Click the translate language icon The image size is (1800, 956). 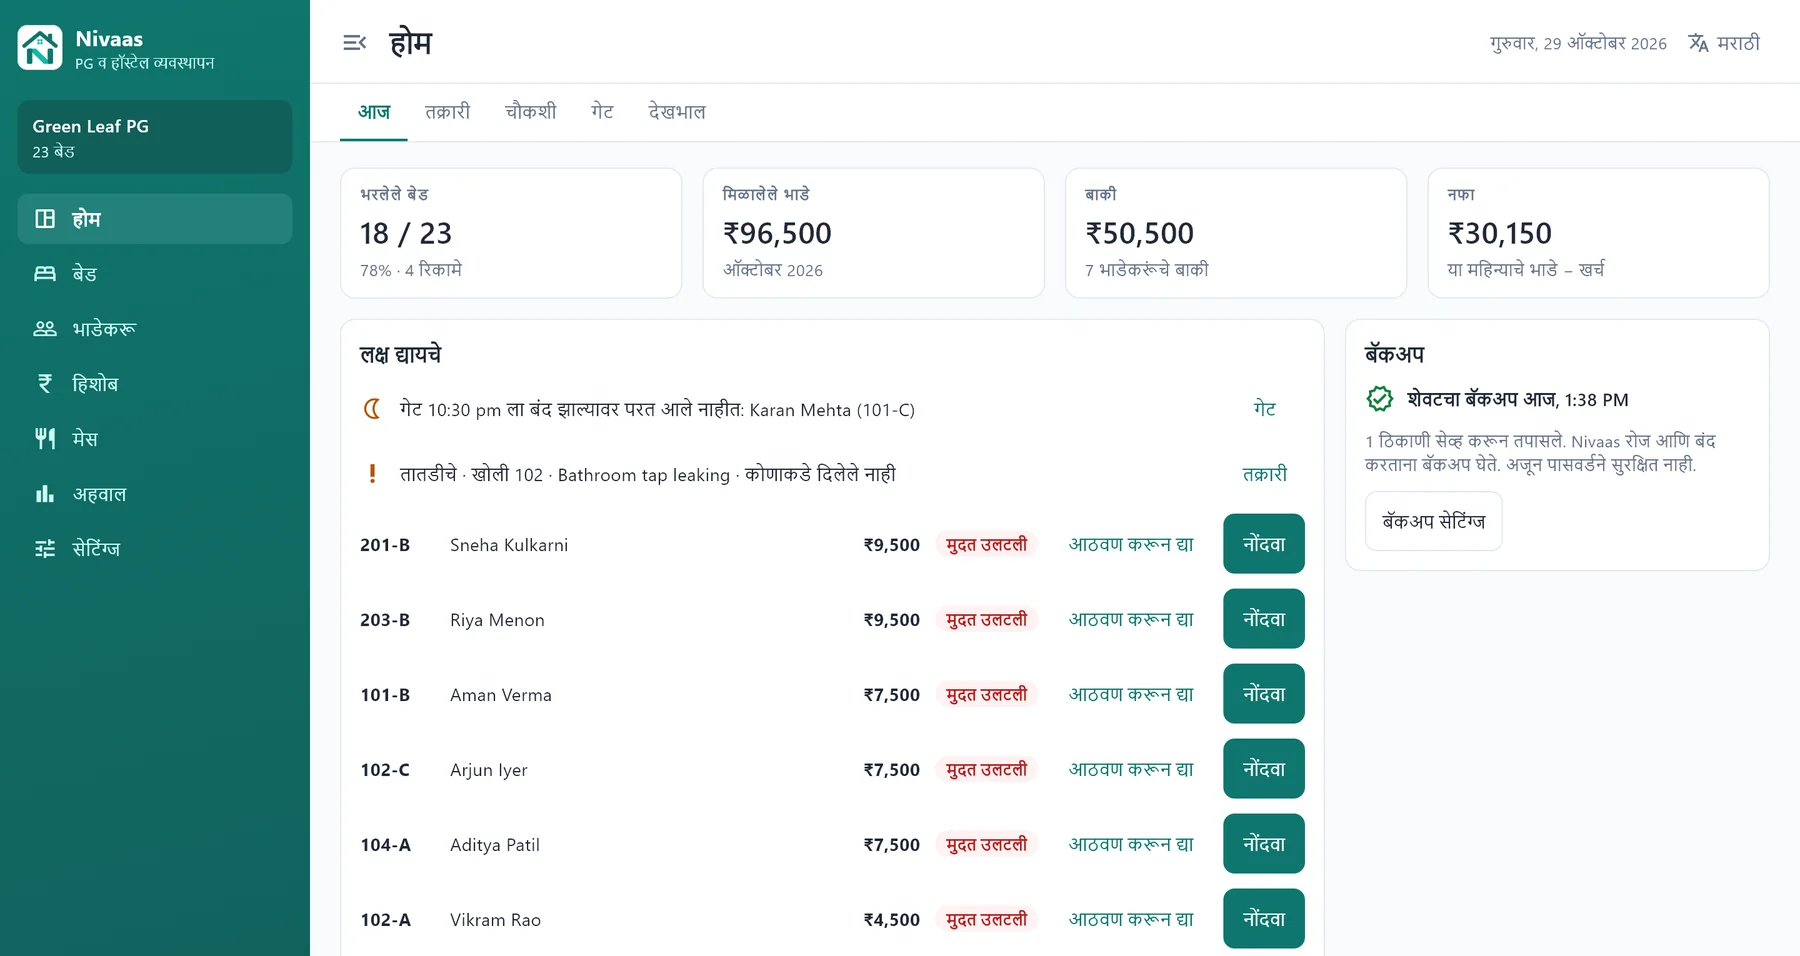coord(1698,43)
